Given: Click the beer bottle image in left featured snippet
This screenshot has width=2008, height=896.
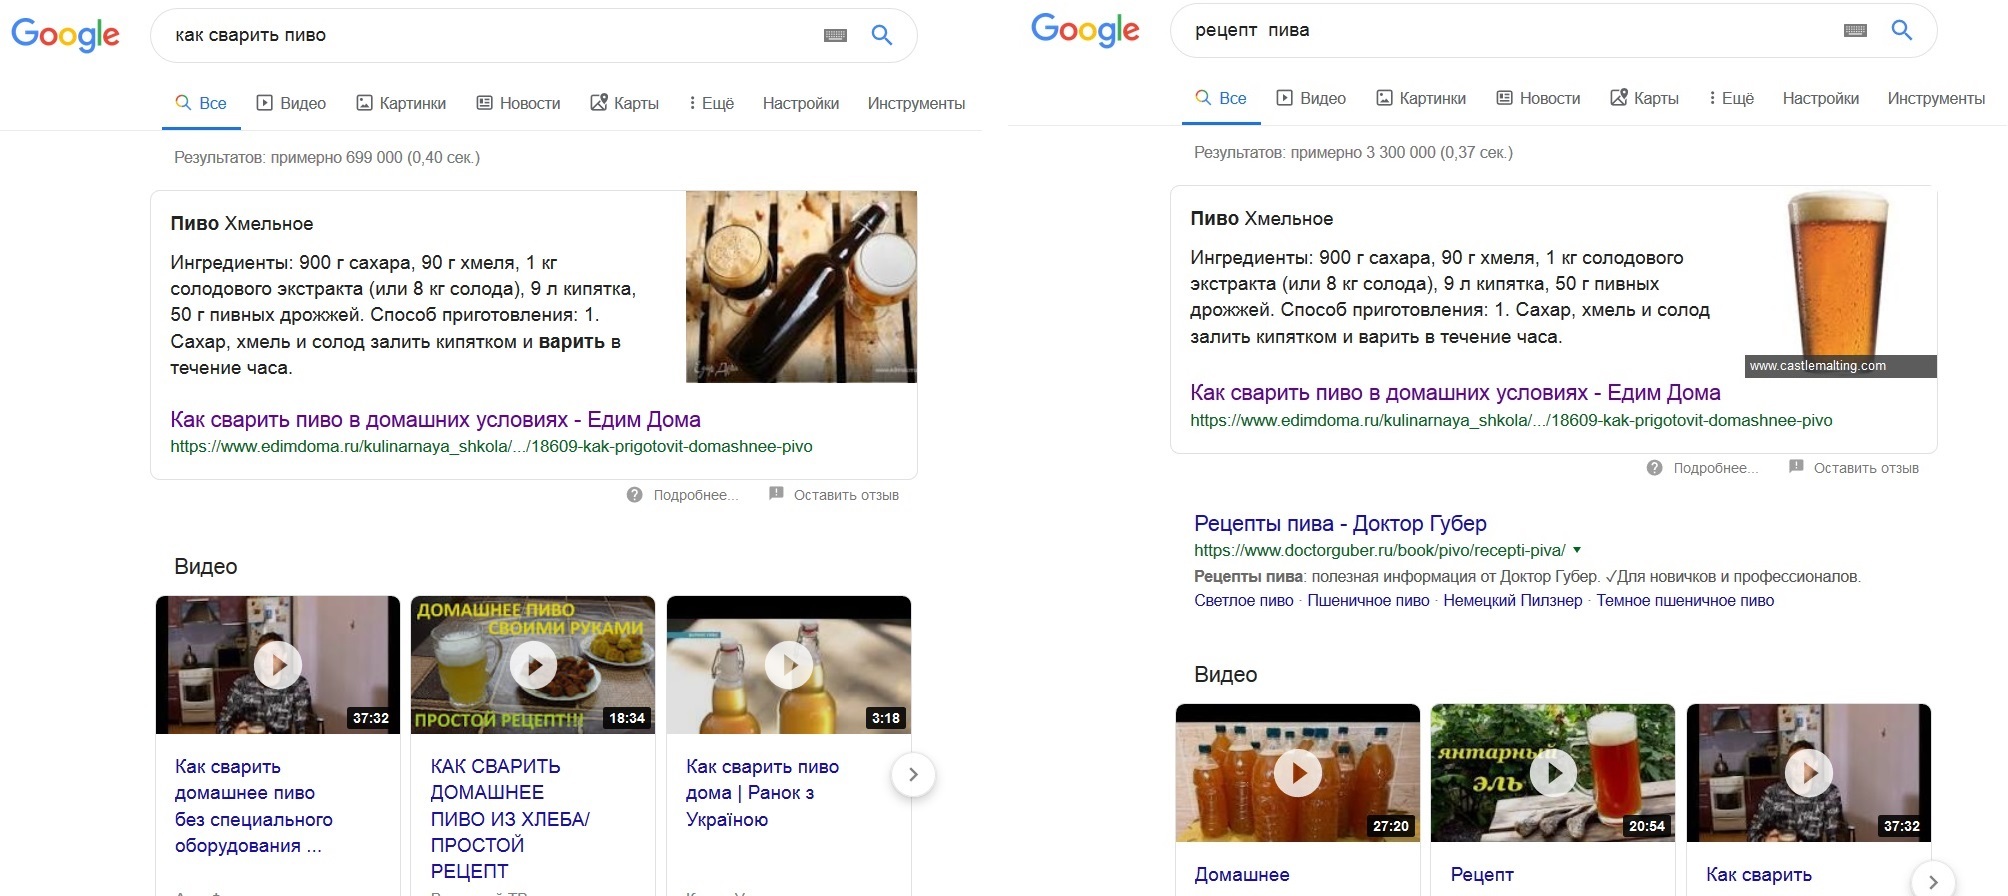Looking at the screenshot, I should [801, 287].
